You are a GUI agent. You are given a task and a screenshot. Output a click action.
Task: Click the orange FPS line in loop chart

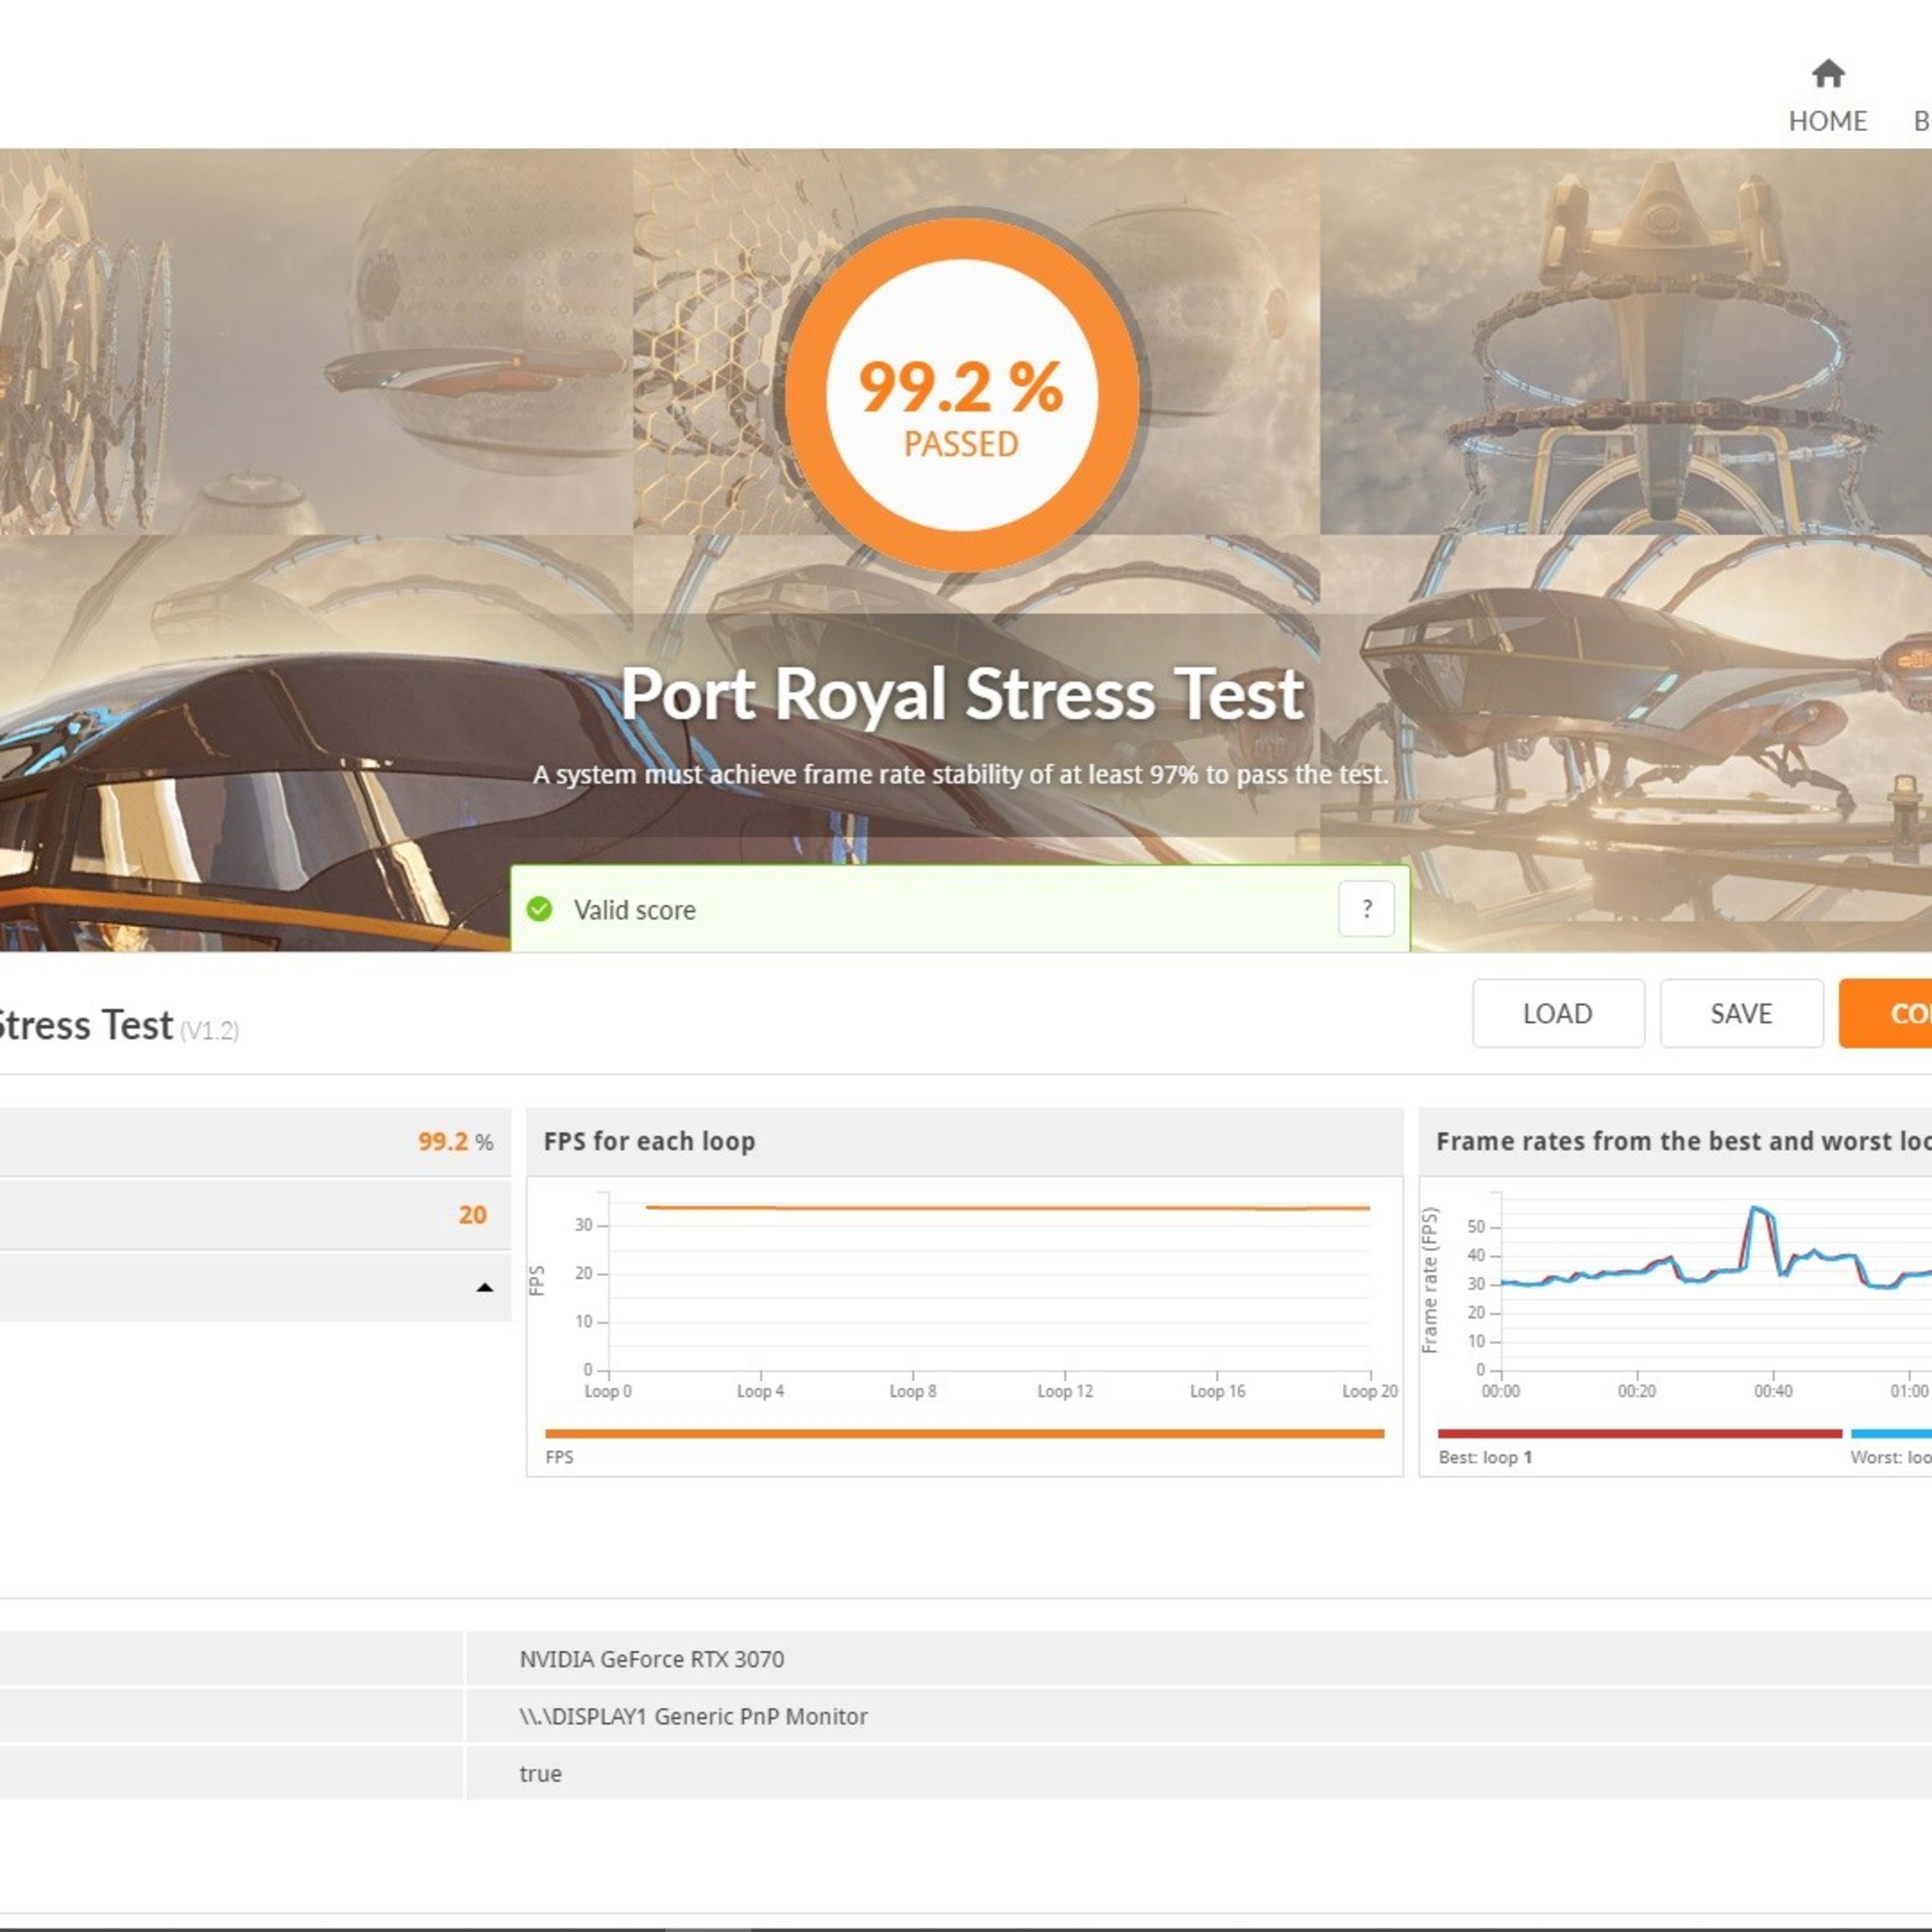[1008, 1208]
